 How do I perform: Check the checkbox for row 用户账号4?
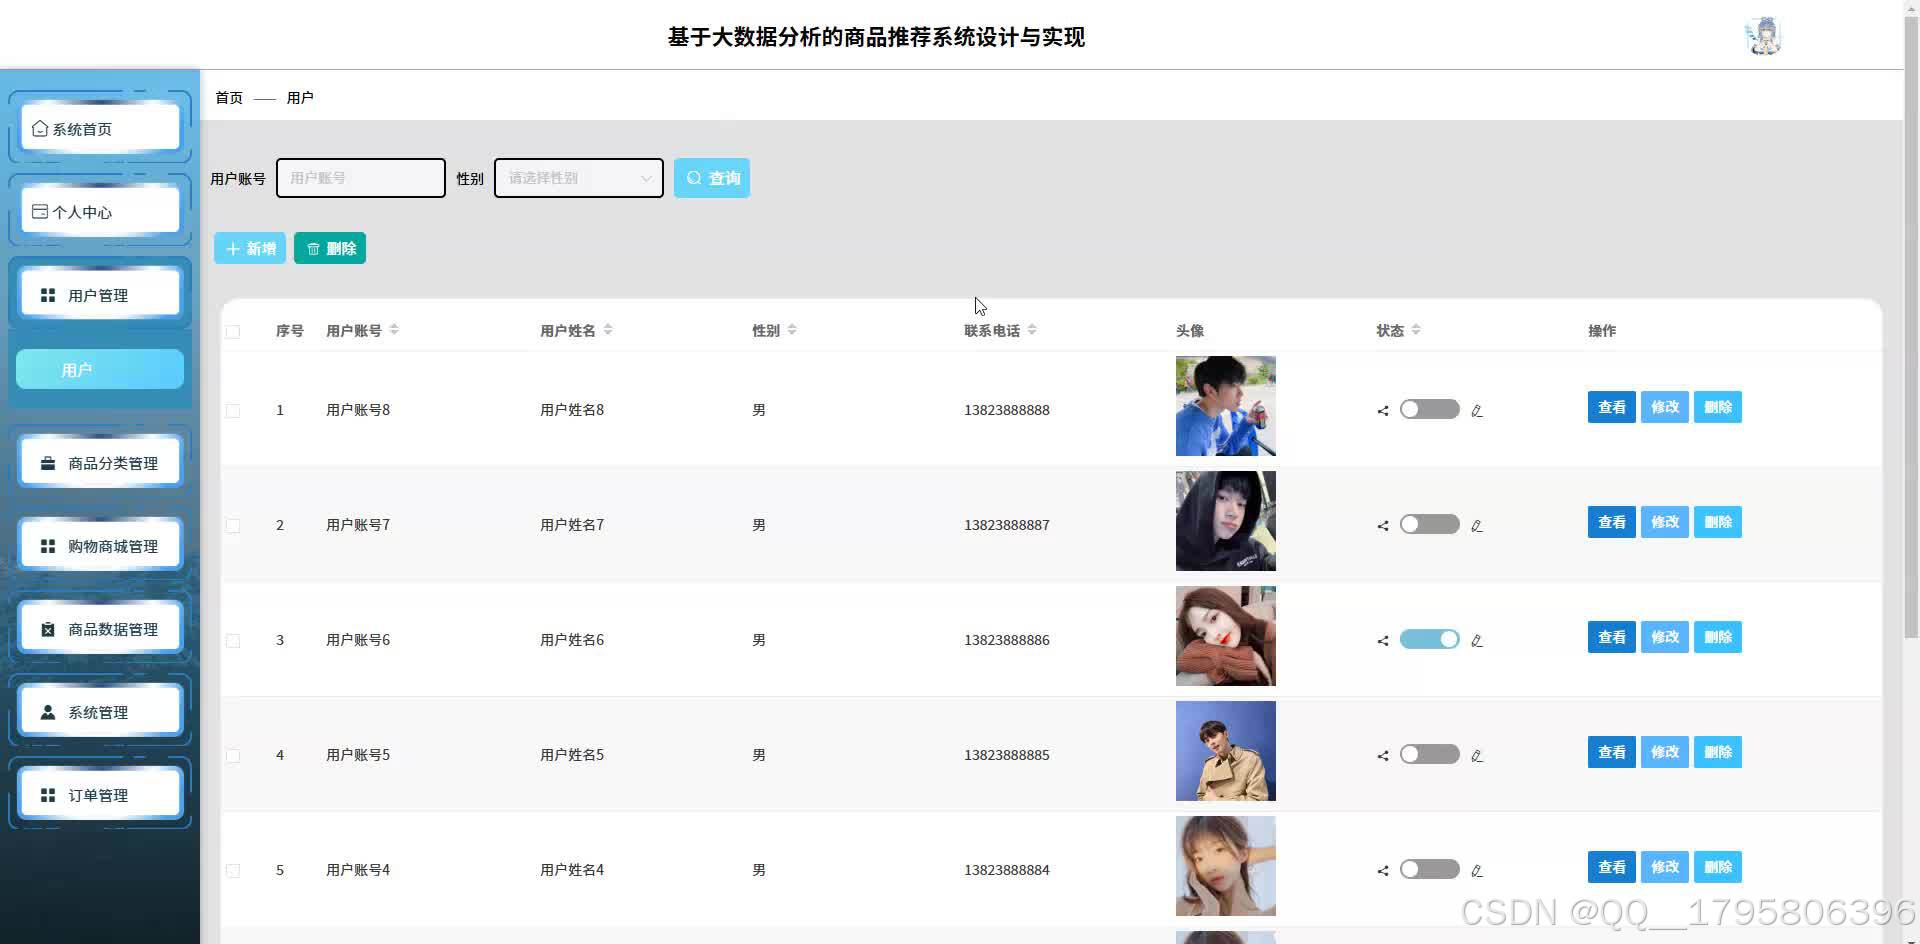pyautogui.click(x=233, y=870)
